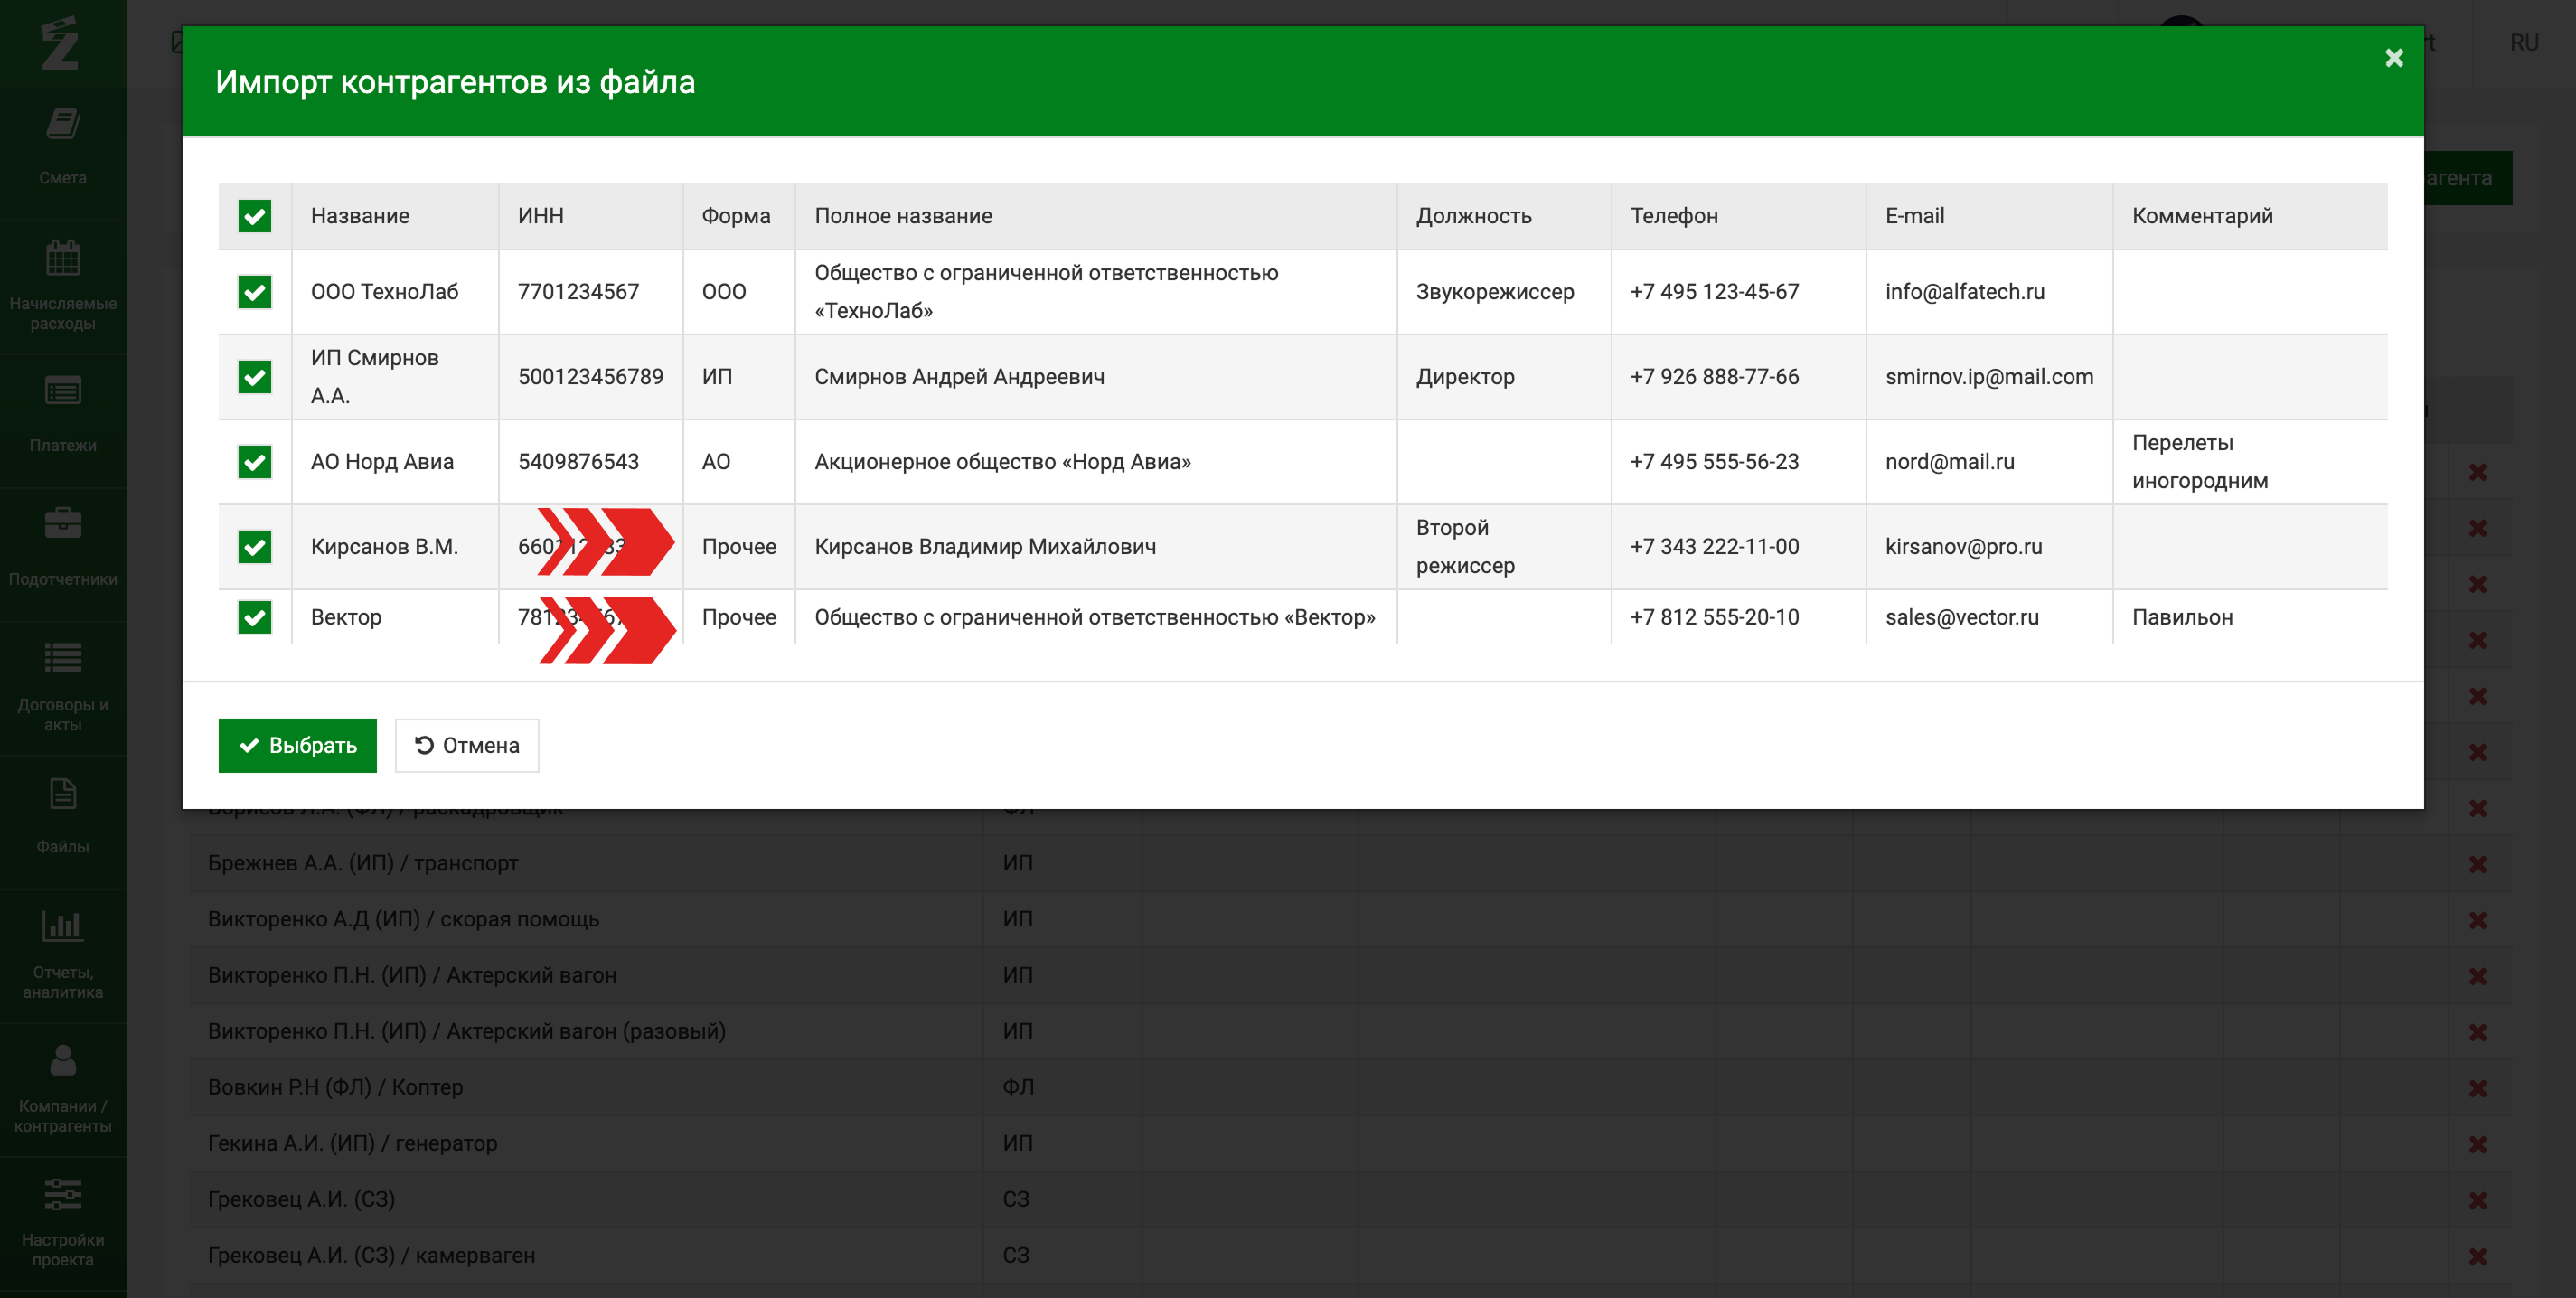Delete the Актерский вагон (разовый) row
This screenshot has height=1298, width=2576.
2477,1032
